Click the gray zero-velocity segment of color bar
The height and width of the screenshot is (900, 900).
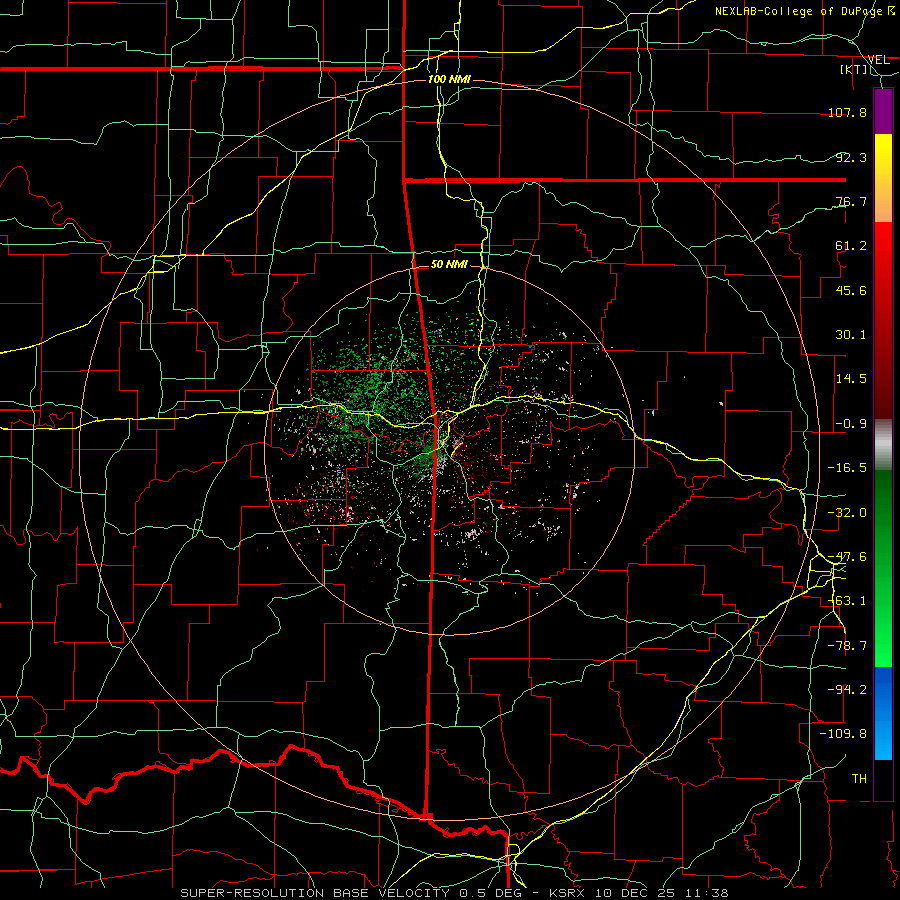pyautogui.click(x=883, y=445)
